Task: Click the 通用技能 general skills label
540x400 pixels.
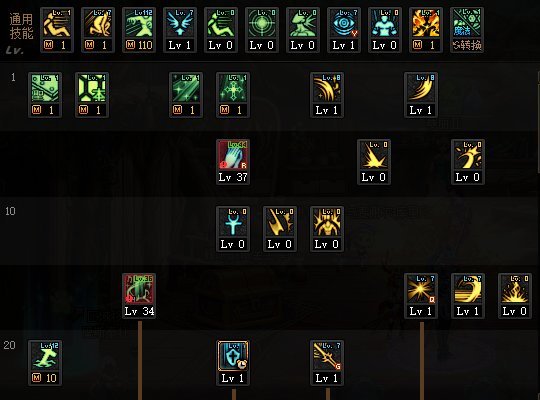Action: click(21, 26)
